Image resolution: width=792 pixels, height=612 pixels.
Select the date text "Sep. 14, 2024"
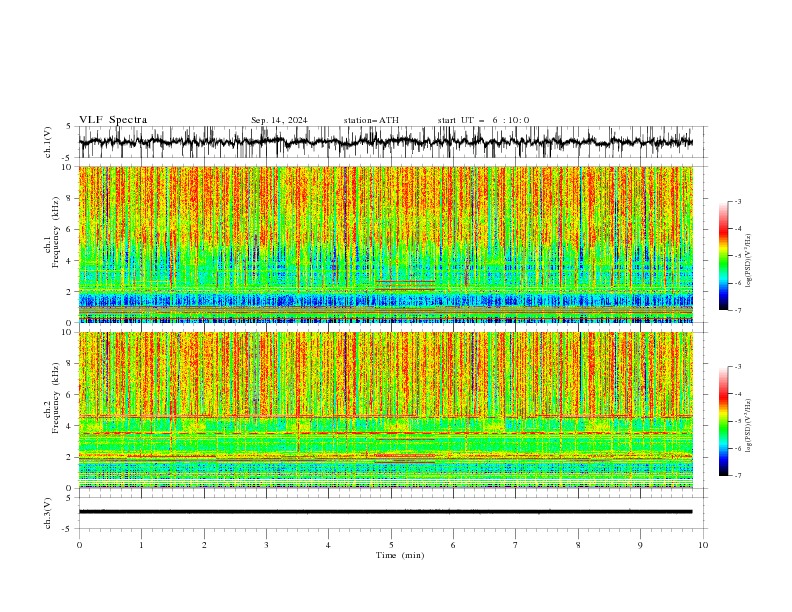[x=279, y=120]
